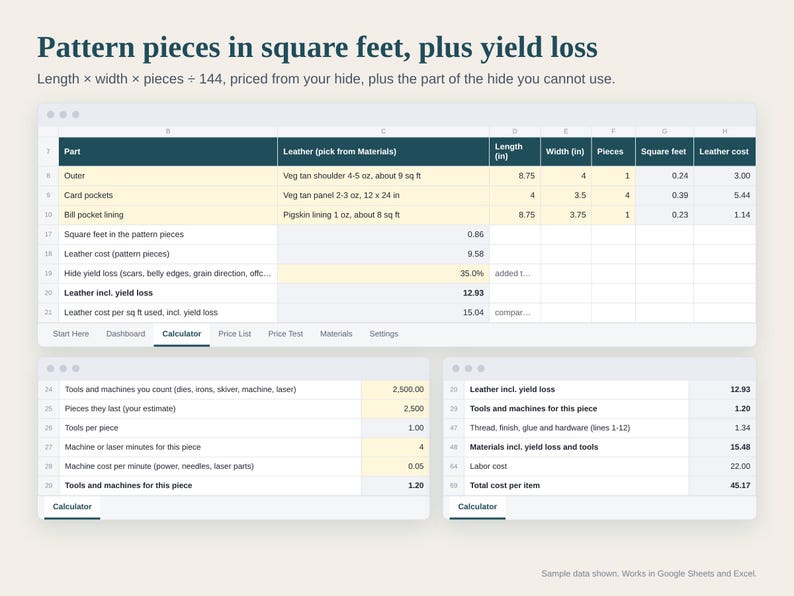Click the Card pockets pieces value 4
794x596 pixels.
613,195
